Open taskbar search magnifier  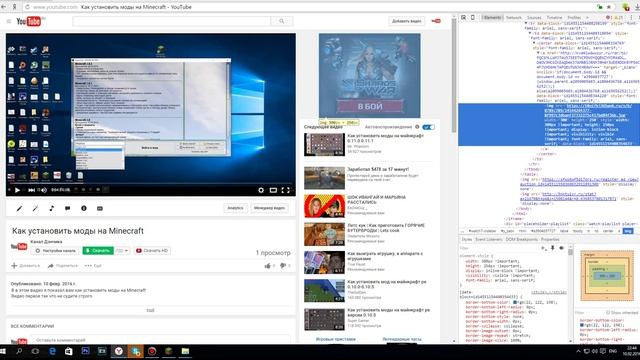coord(19,351)
